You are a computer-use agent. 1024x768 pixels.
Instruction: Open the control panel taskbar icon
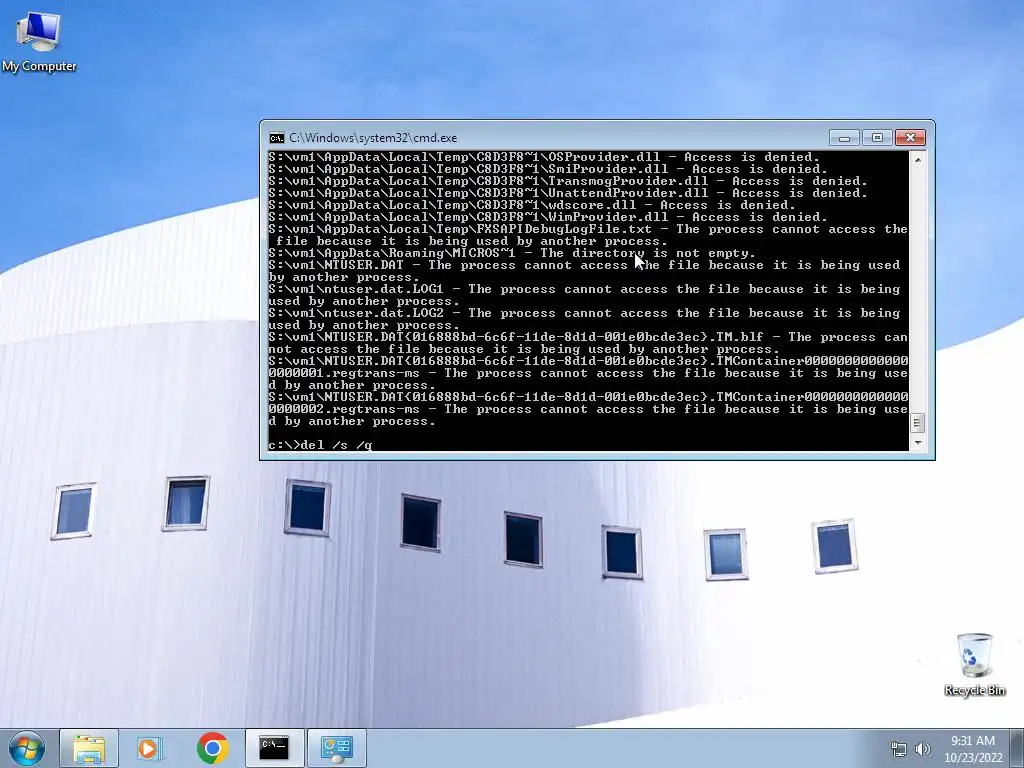point(336,748)
